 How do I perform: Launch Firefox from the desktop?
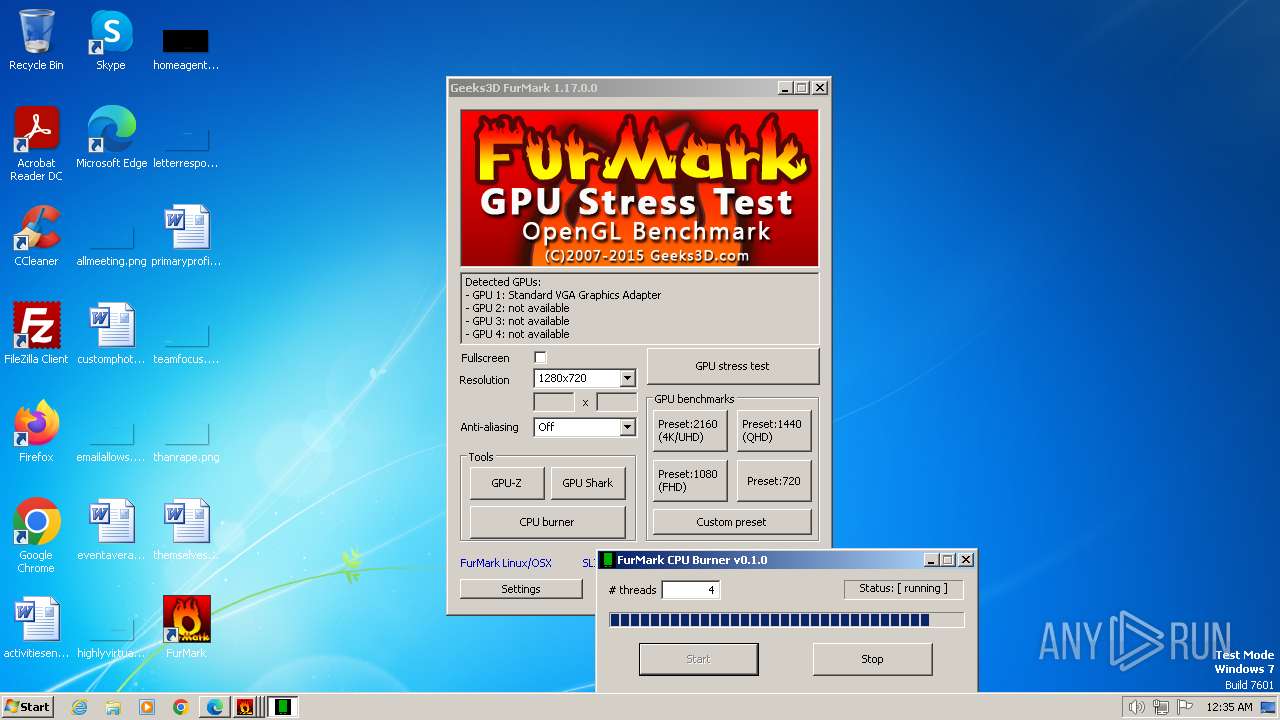[36, 432]
